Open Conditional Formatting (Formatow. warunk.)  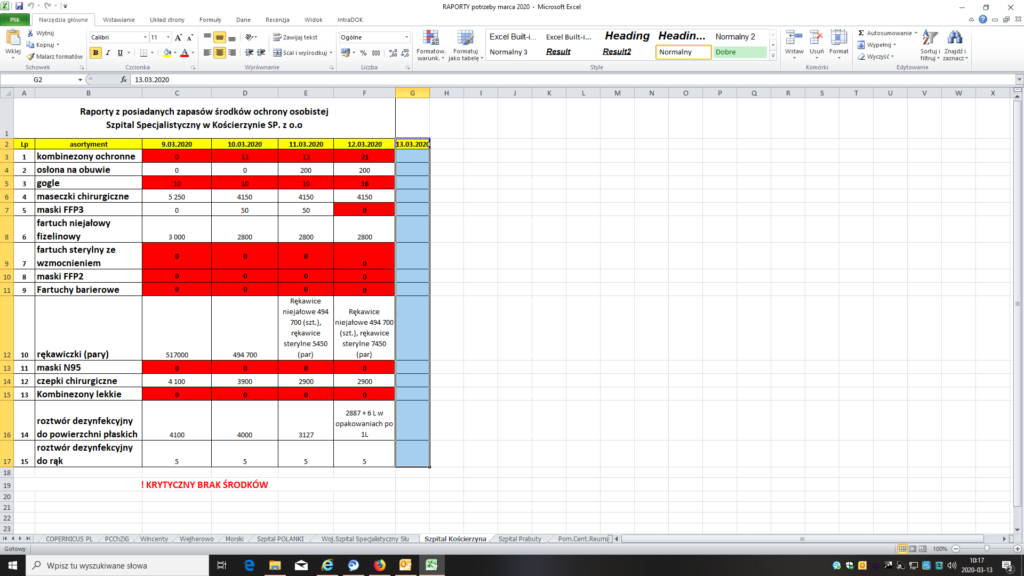point(430,38)
